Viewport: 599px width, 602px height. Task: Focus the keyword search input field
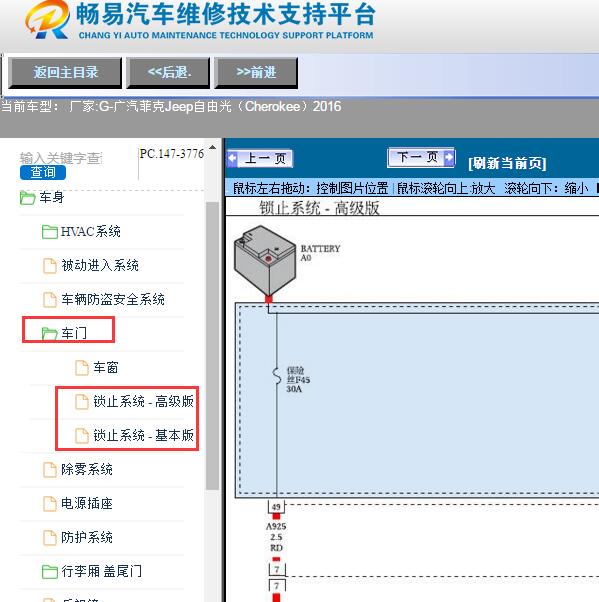coord(61,158)
